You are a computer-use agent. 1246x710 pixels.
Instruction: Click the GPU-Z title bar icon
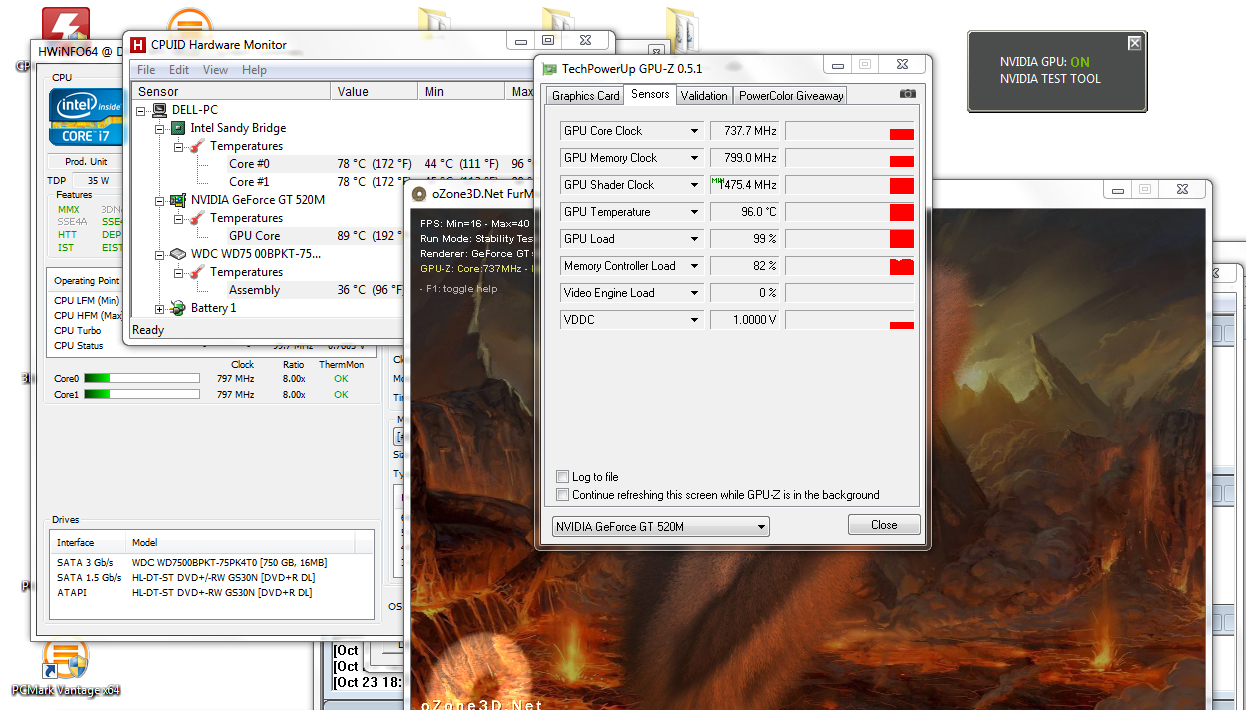point(550,69)
